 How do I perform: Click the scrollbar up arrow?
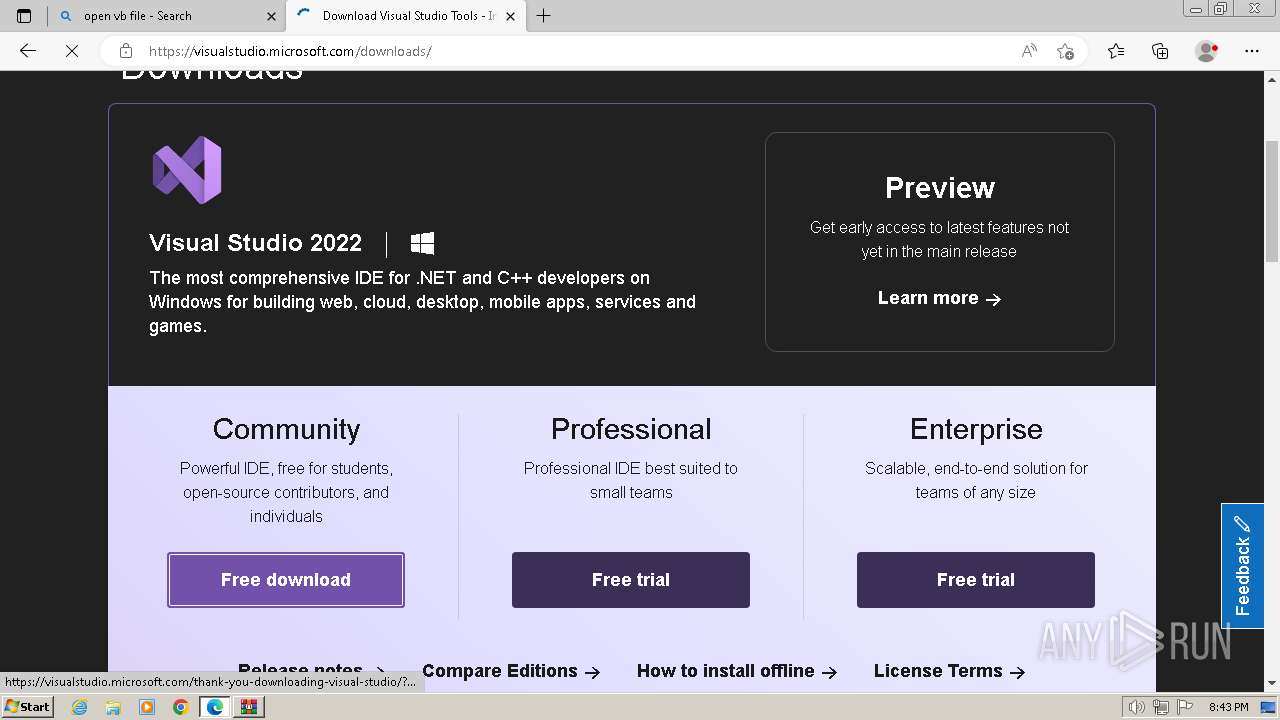(x=1272, y=79)
